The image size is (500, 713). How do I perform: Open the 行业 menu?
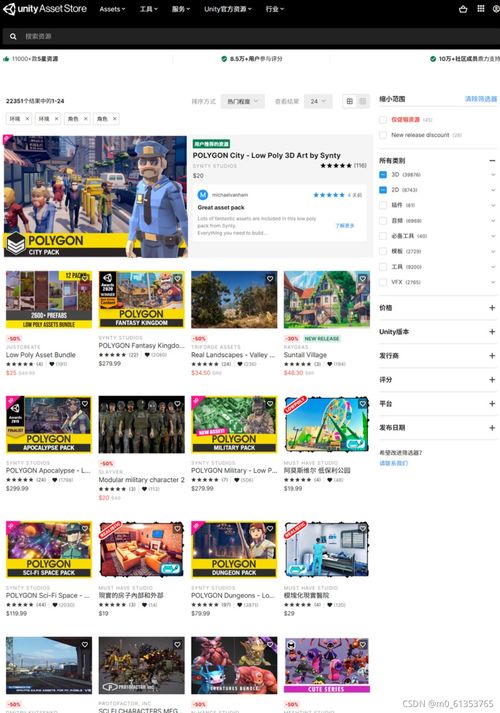coord(275,9)
